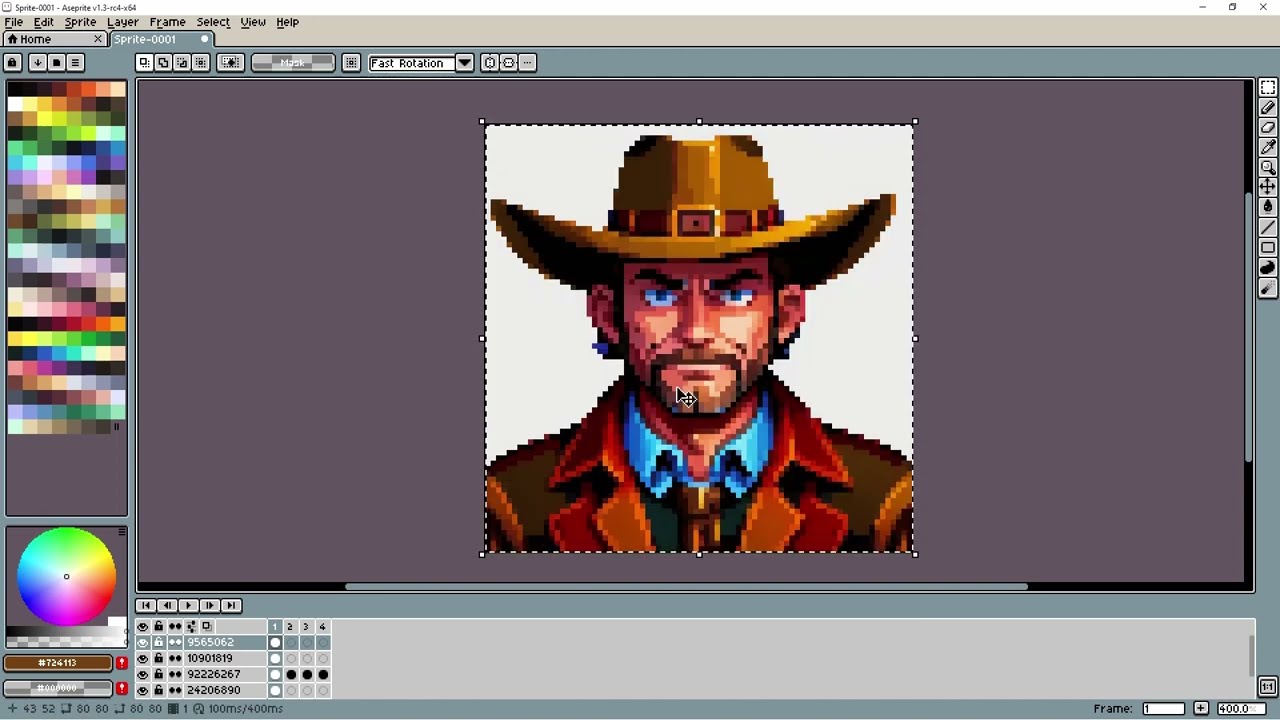This screenshot has height=720, width=1280.
Task: Open the Select menu
Action: tap(213, 22)
